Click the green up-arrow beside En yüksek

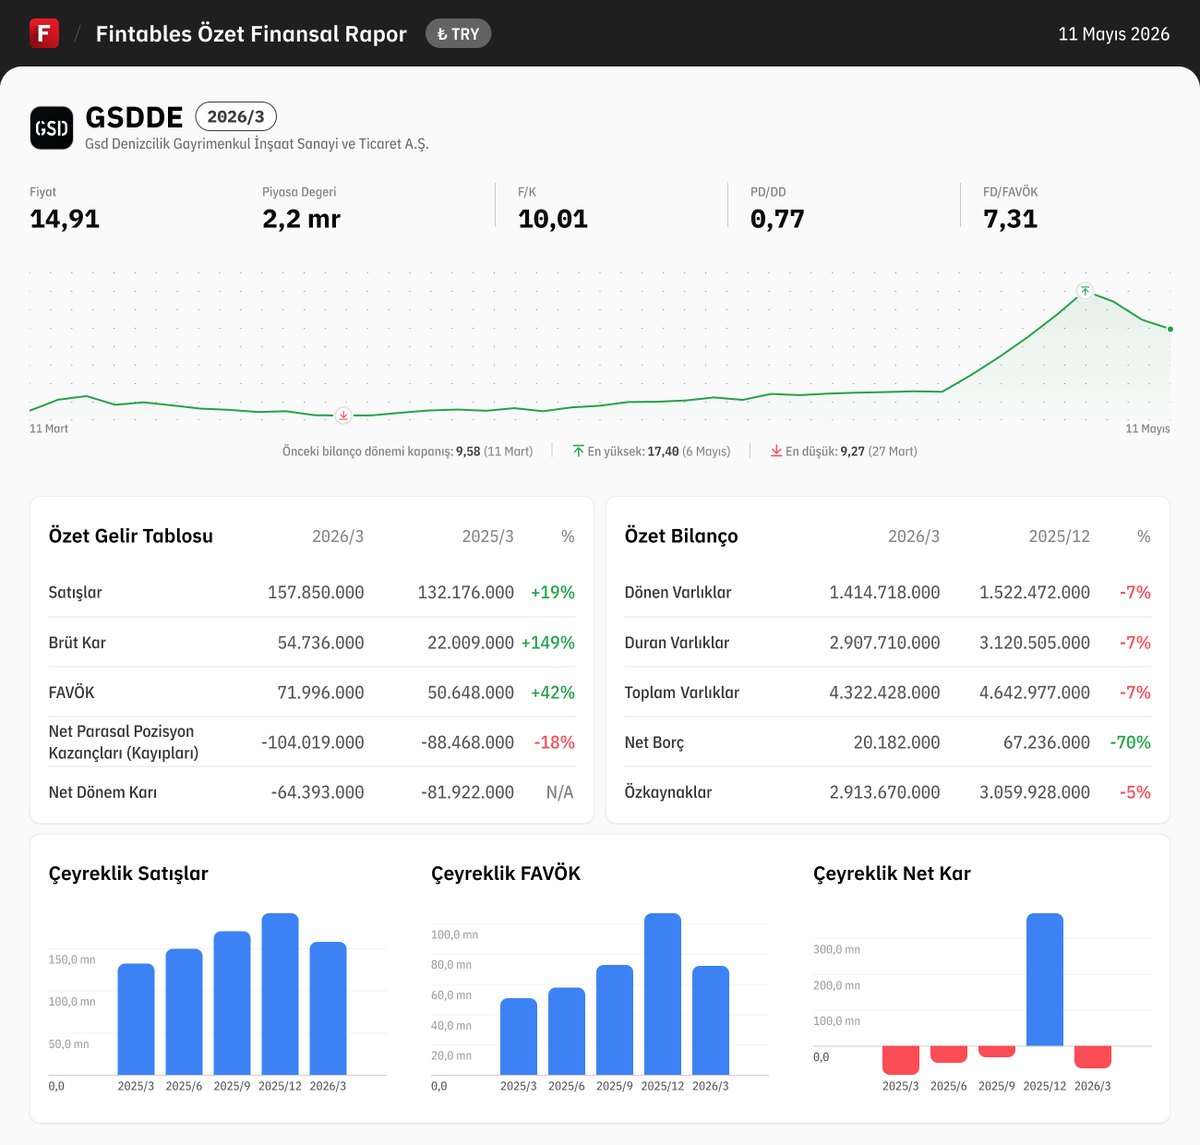[x=578, y=451]
